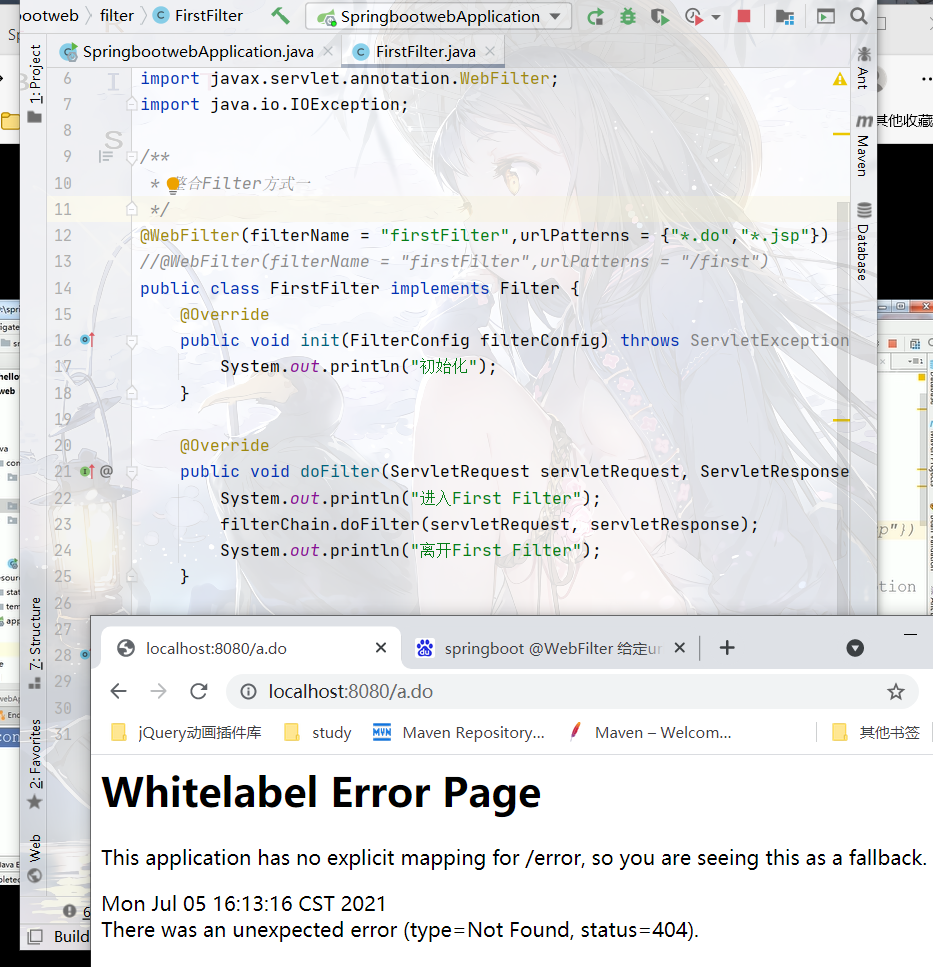
Task: Click the profiler run icon in toolbar
Action: click(694, 17)
